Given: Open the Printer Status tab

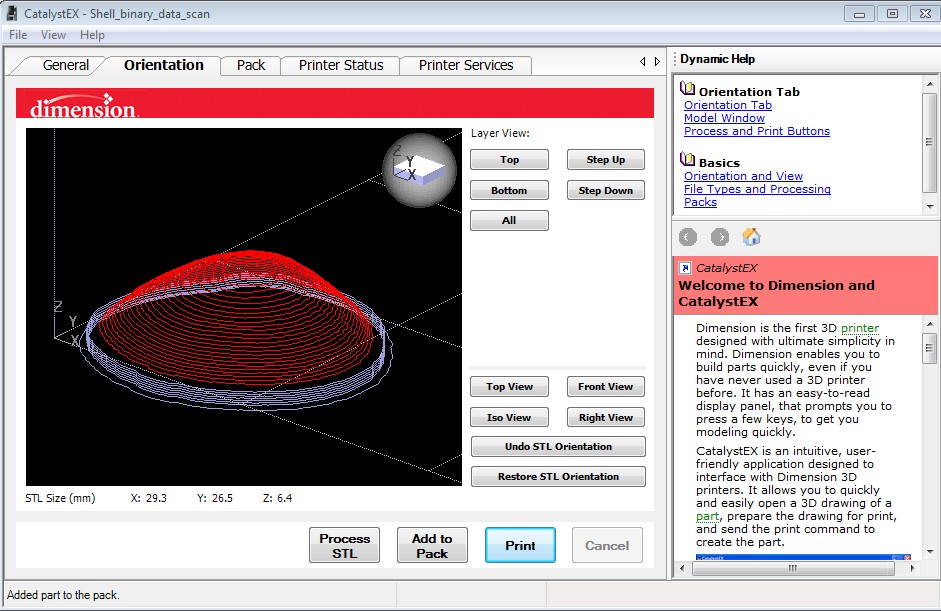Looking at the screenshot, I should coord(341,65).
